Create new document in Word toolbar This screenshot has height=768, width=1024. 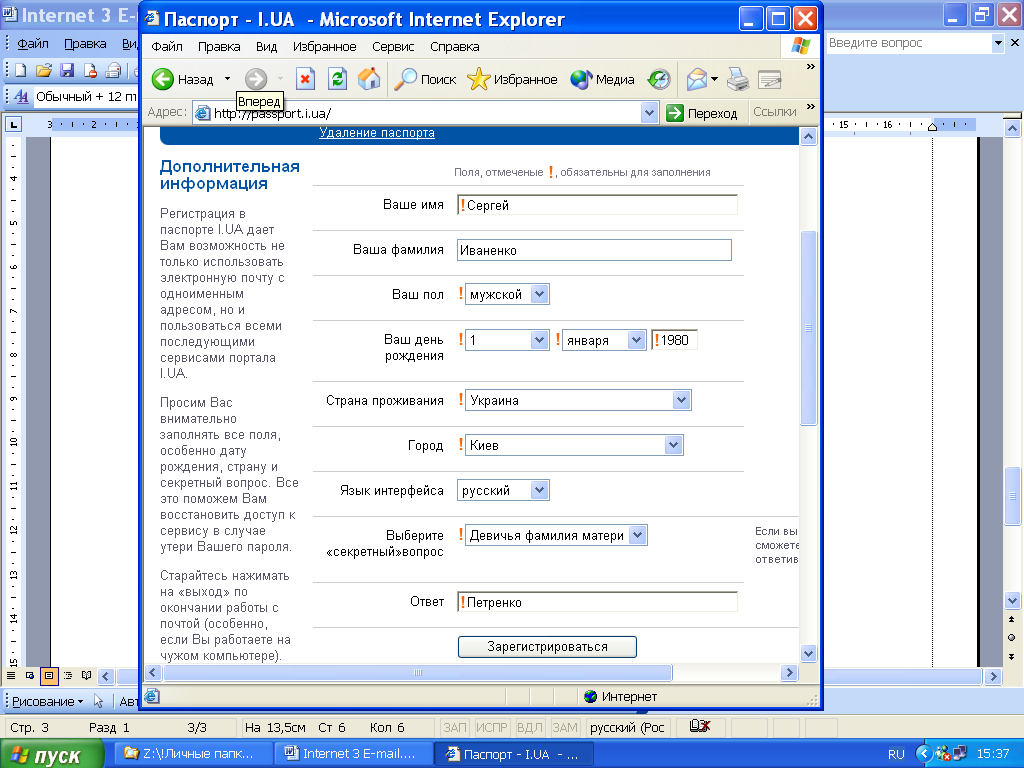point(21,70)
